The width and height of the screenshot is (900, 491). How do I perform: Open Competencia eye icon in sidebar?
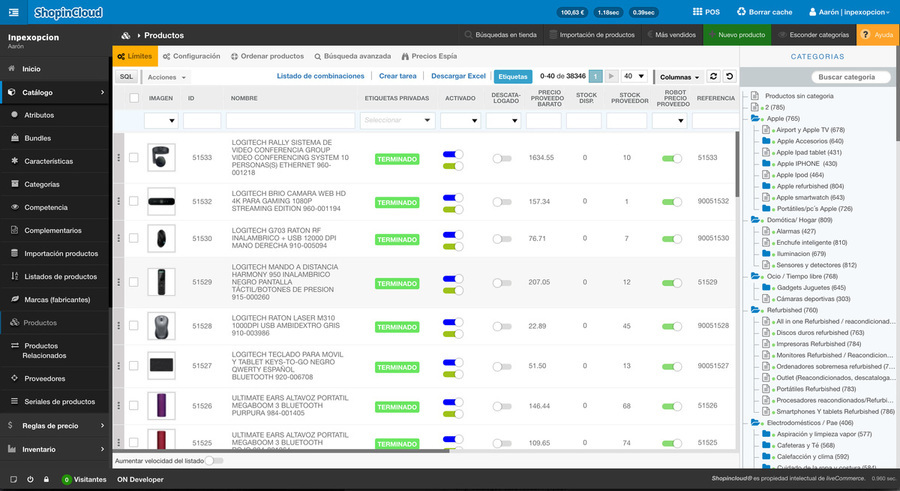click(x=15, y=207)
